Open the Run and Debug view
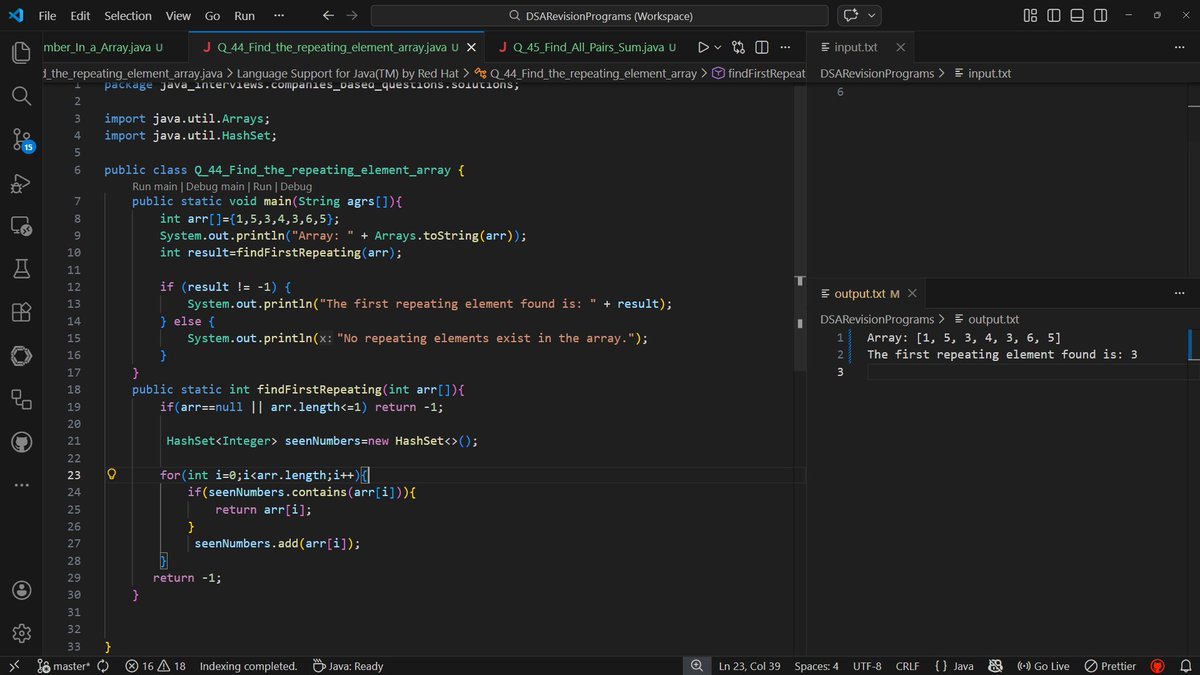This screenshot has width=1200, height=675. 22,184
